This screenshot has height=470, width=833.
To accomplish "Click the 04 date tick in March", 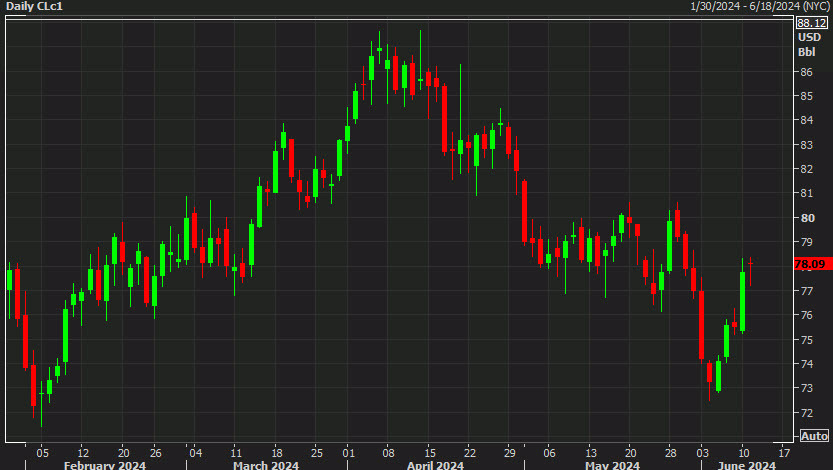I will click(196, 453).
